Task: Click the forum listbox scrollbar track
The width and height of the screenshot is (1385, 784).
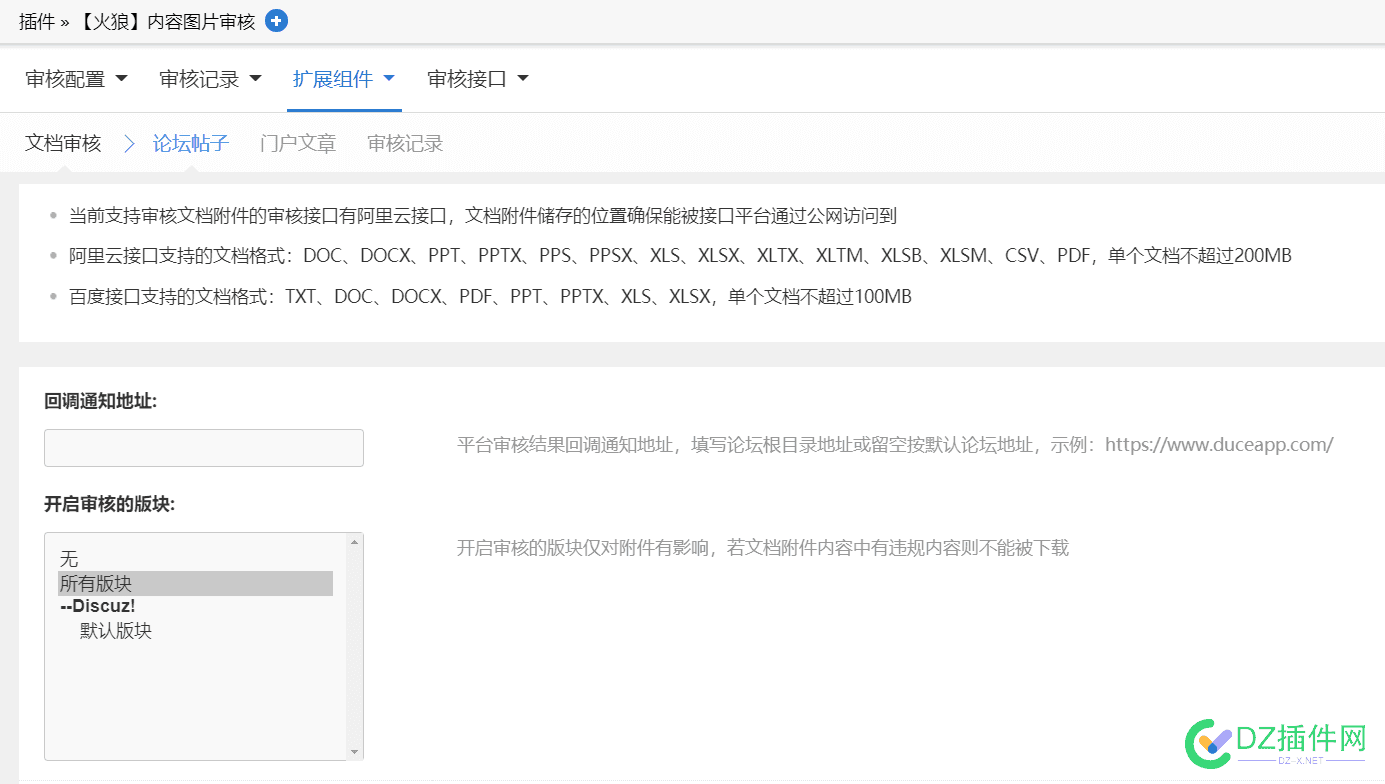Action: pos(355,650)
